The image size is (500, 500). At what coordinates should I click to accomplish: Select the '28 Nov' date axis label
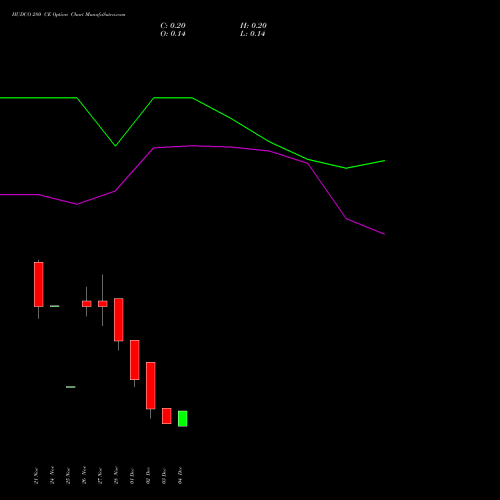pyautogui.click(x=116, y=475)
